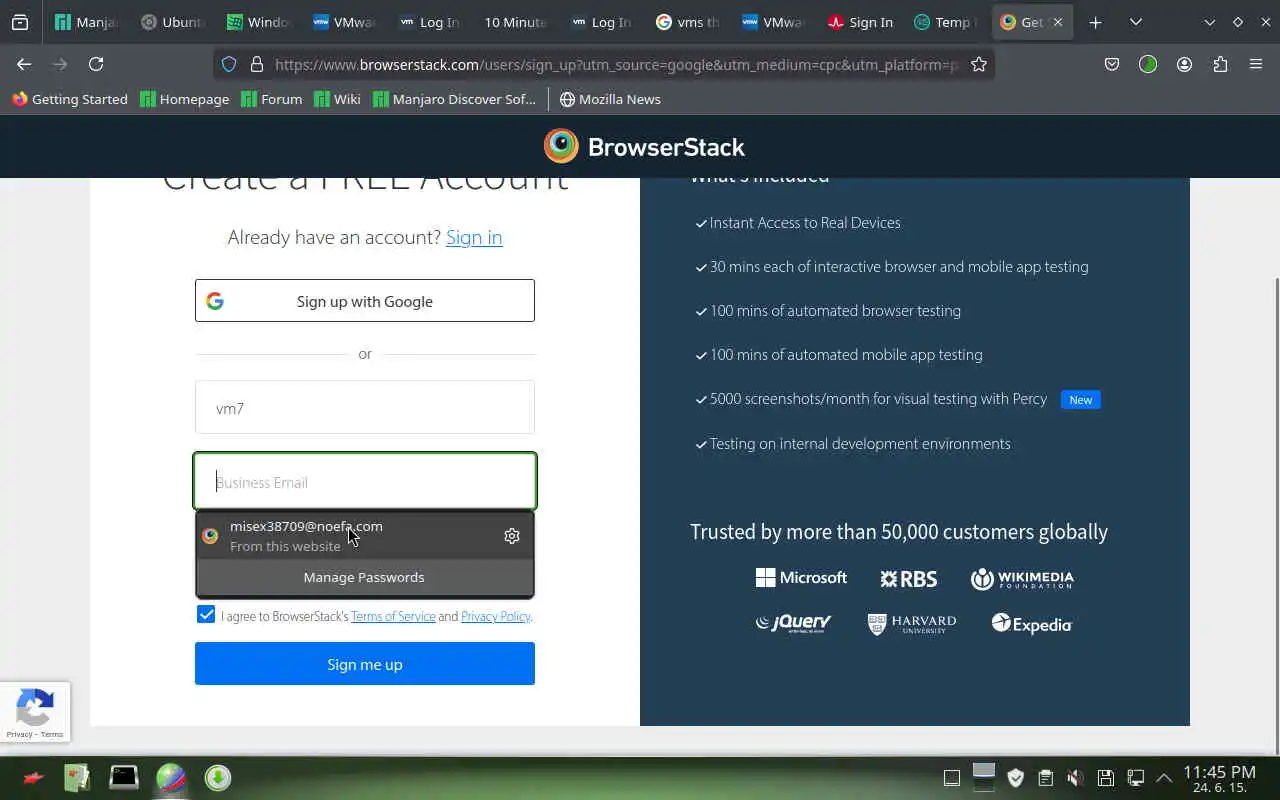Uncheck the Terms of Service agreement checkbox
Screen dimensions: 1280x800
(206, 614)
